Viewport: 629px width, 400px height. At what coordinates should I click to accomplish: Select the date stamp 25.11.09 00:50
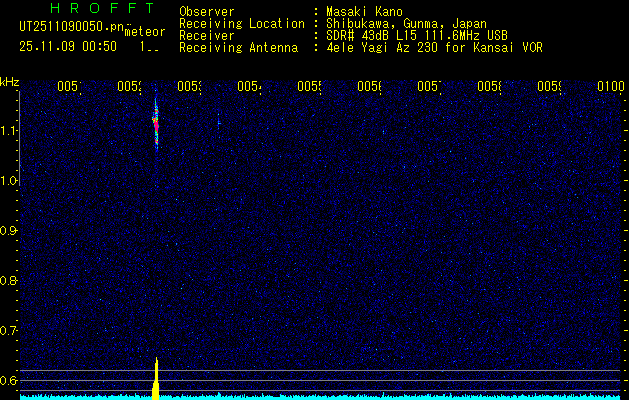pos(68,47)
